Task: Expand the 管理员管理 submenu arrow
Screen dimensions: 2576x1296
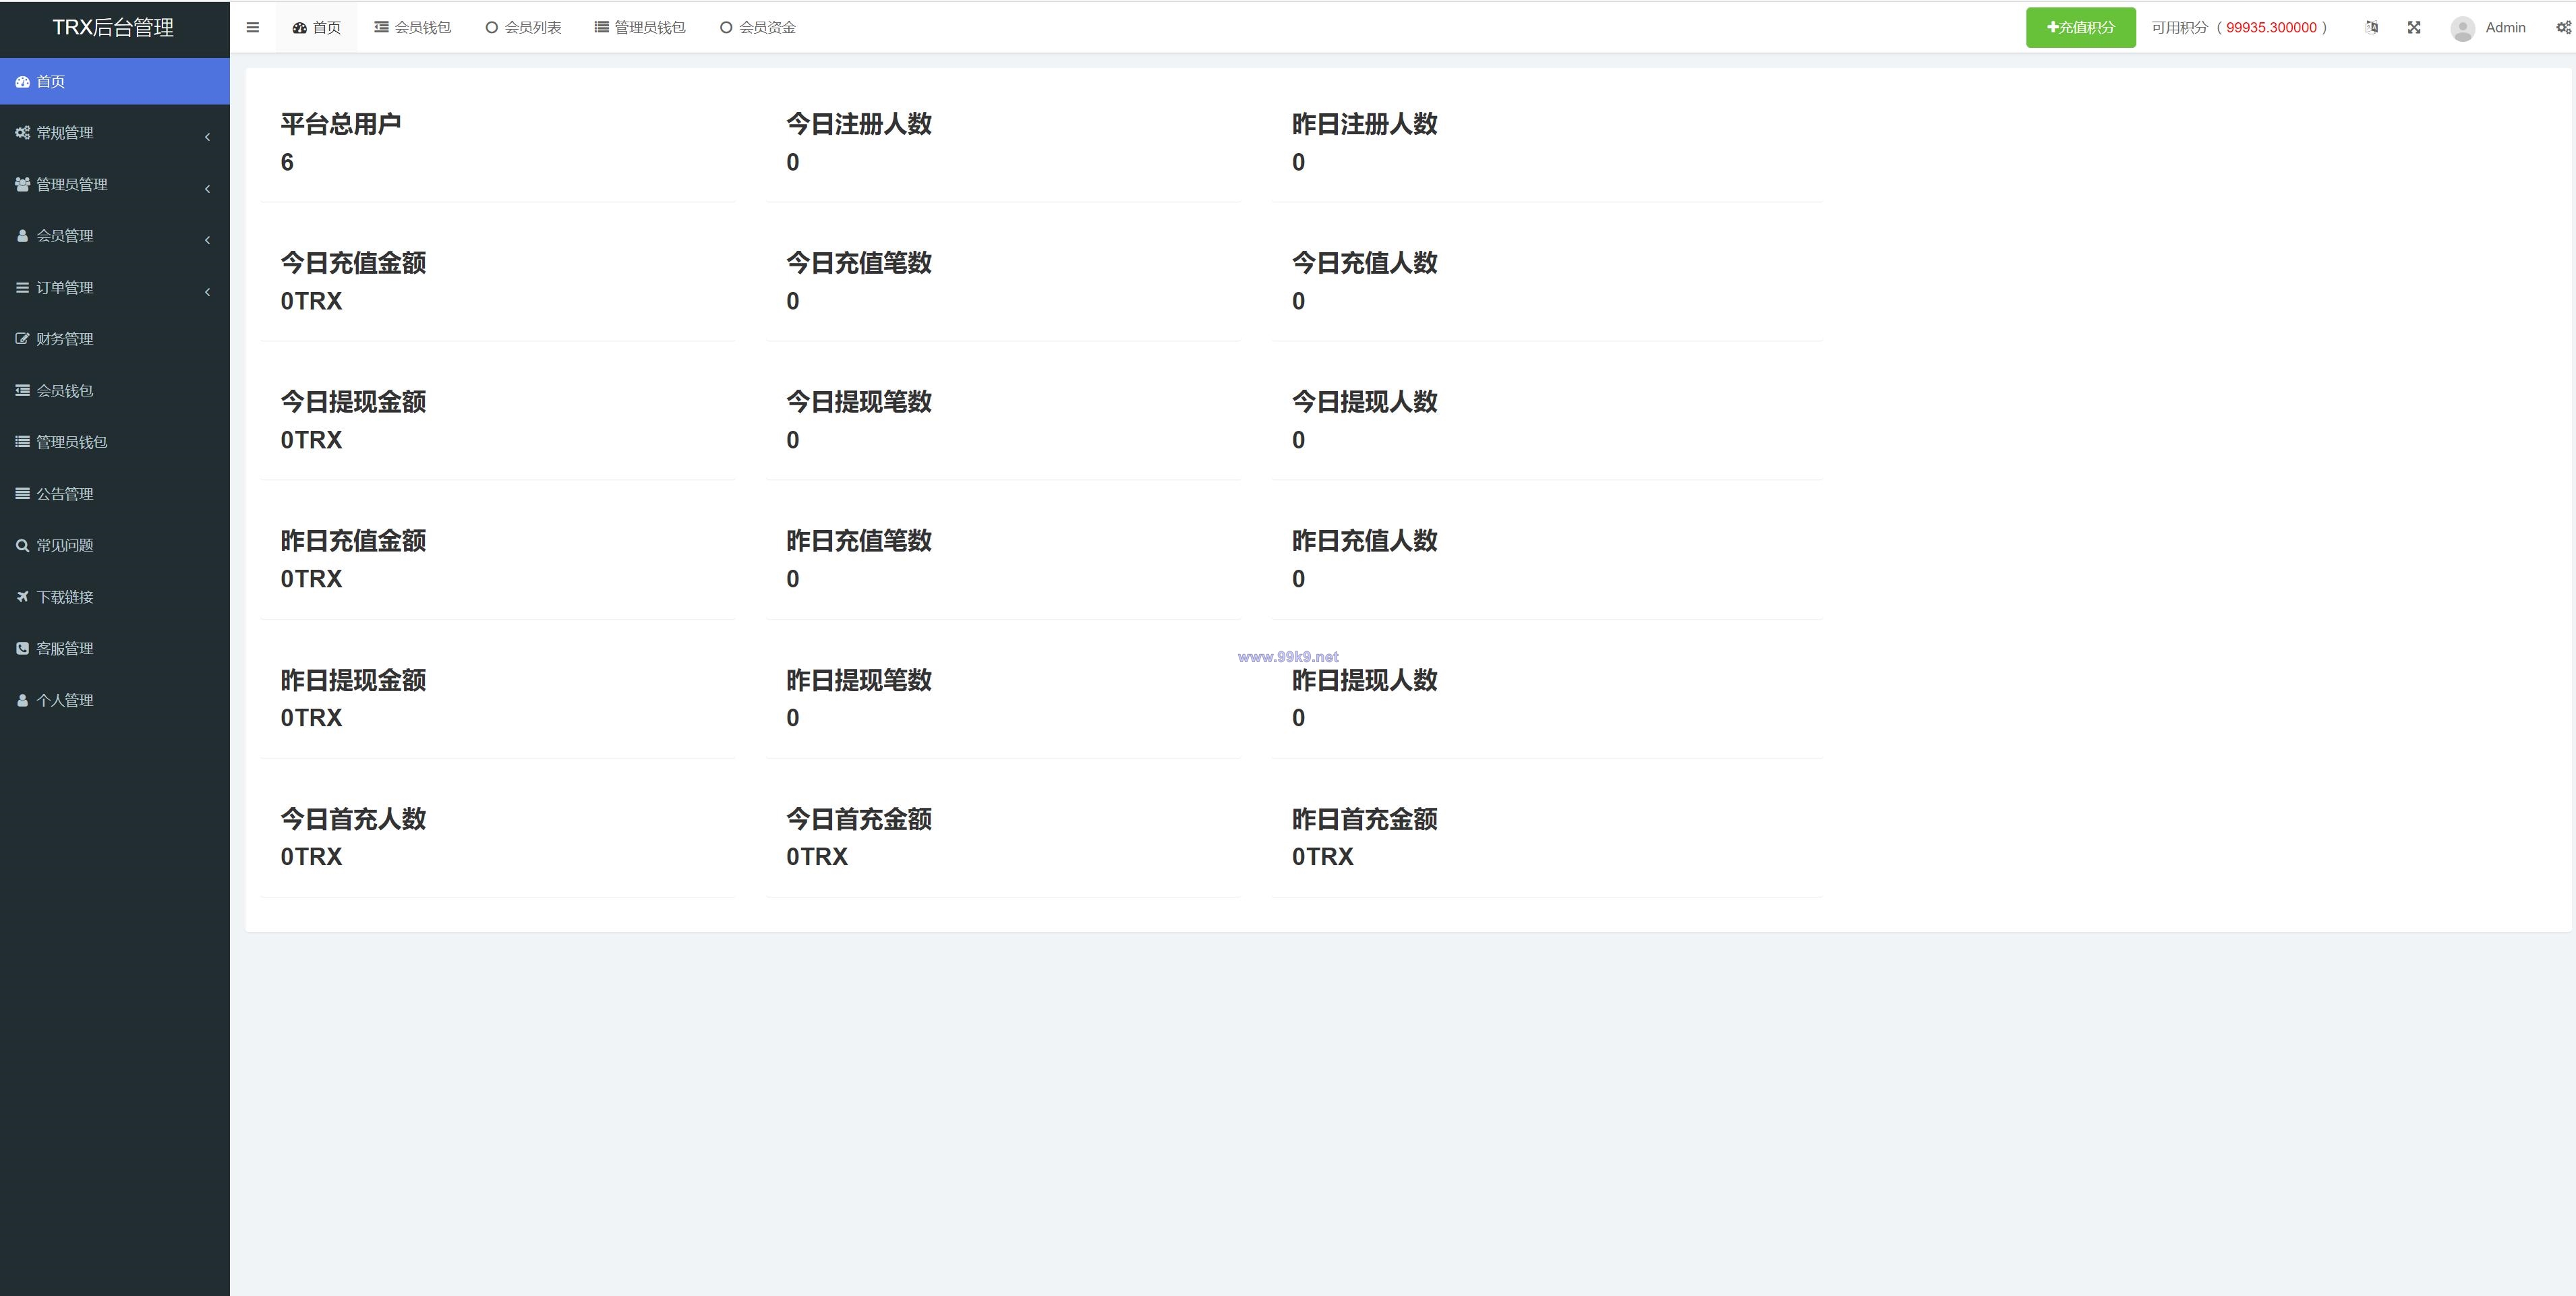Action: pos(207,189)
